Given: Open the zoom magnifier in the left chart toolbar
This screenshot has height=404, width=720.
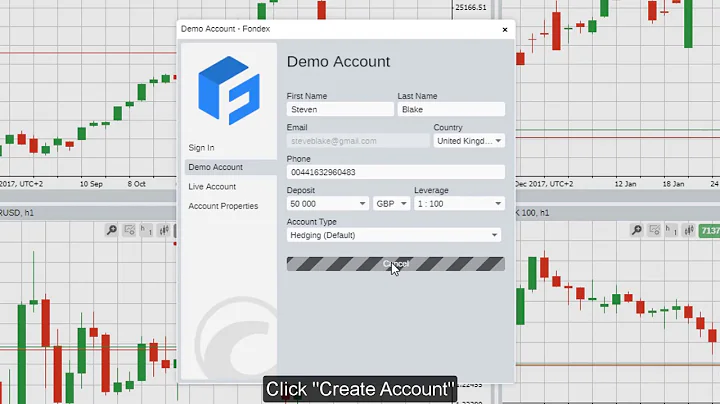Looking at the screenshot, I should point(112,230).
